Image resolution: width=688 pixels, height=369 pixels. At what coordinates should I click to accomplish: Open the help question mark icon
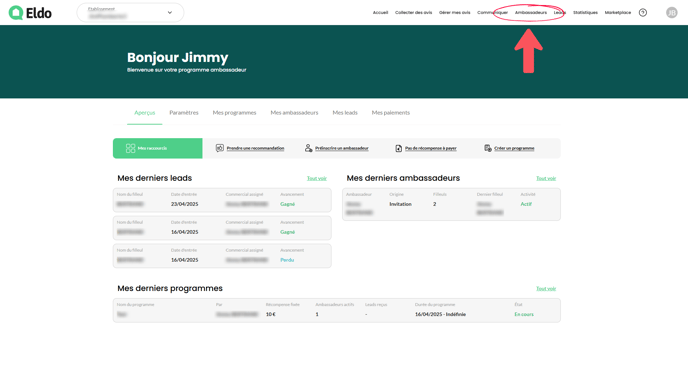pos(643,13)
